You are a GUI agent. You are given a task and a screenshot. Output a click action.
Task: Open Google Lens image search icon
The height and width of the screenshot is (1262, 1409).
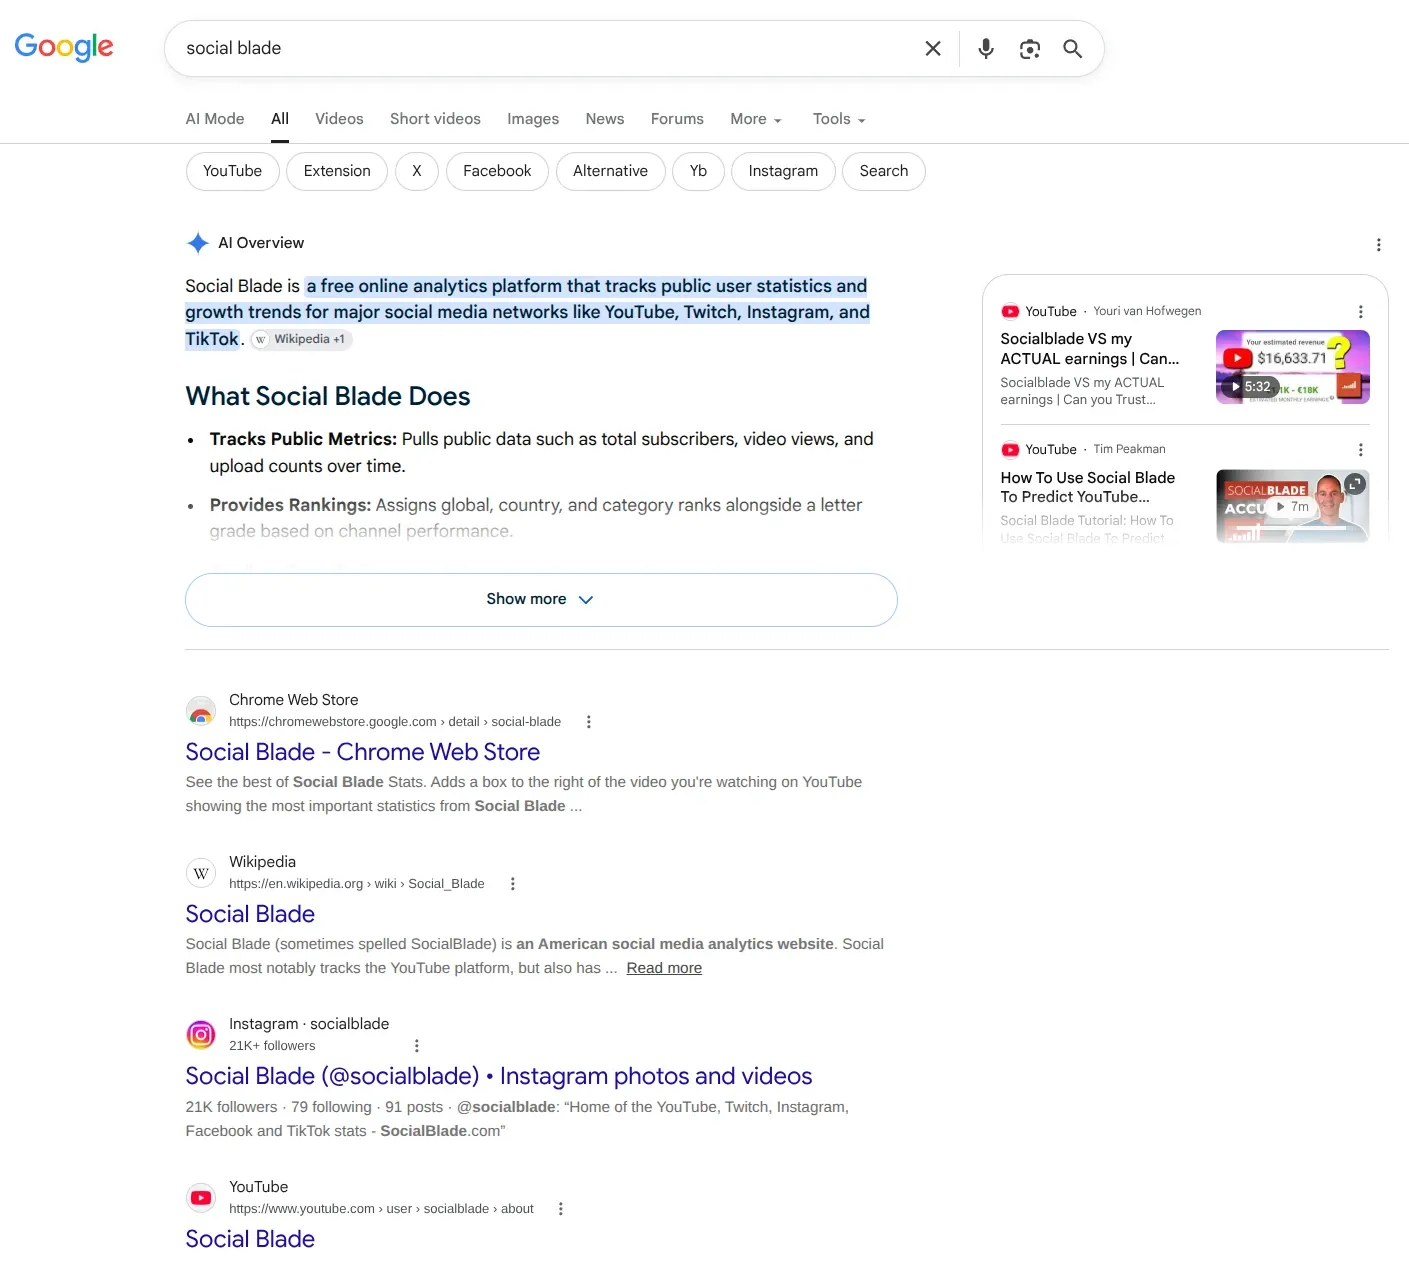point(1030,48)
